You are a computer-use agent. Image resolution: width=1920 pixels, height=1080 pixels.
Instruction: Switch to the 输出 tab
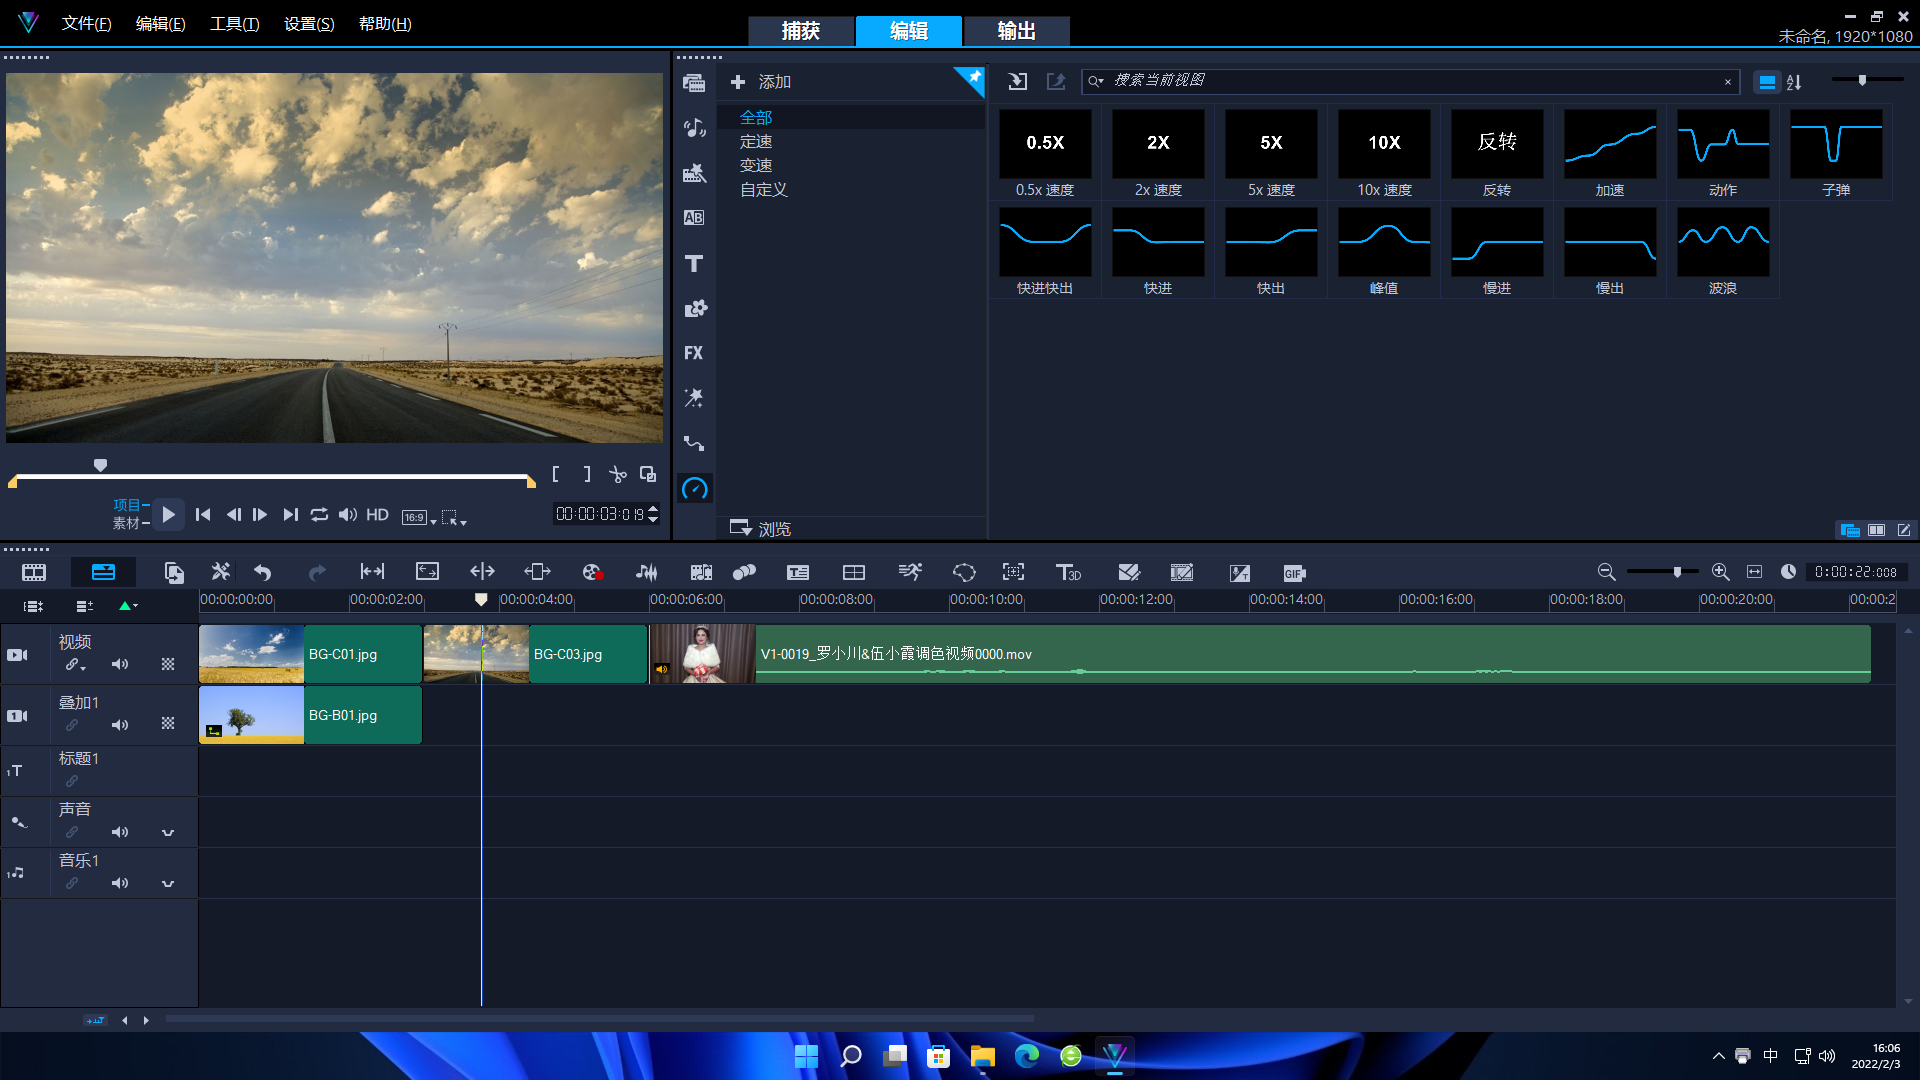1017,31
